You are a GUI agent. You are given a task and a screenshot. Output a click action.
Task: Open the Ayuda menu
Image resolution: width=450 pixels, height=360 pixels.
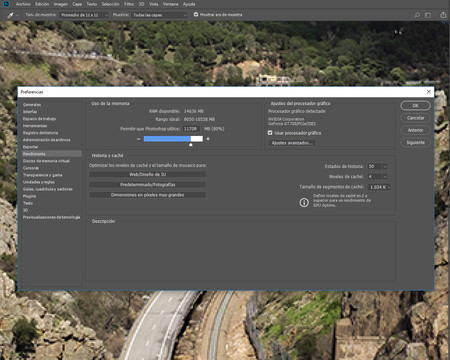189,4
